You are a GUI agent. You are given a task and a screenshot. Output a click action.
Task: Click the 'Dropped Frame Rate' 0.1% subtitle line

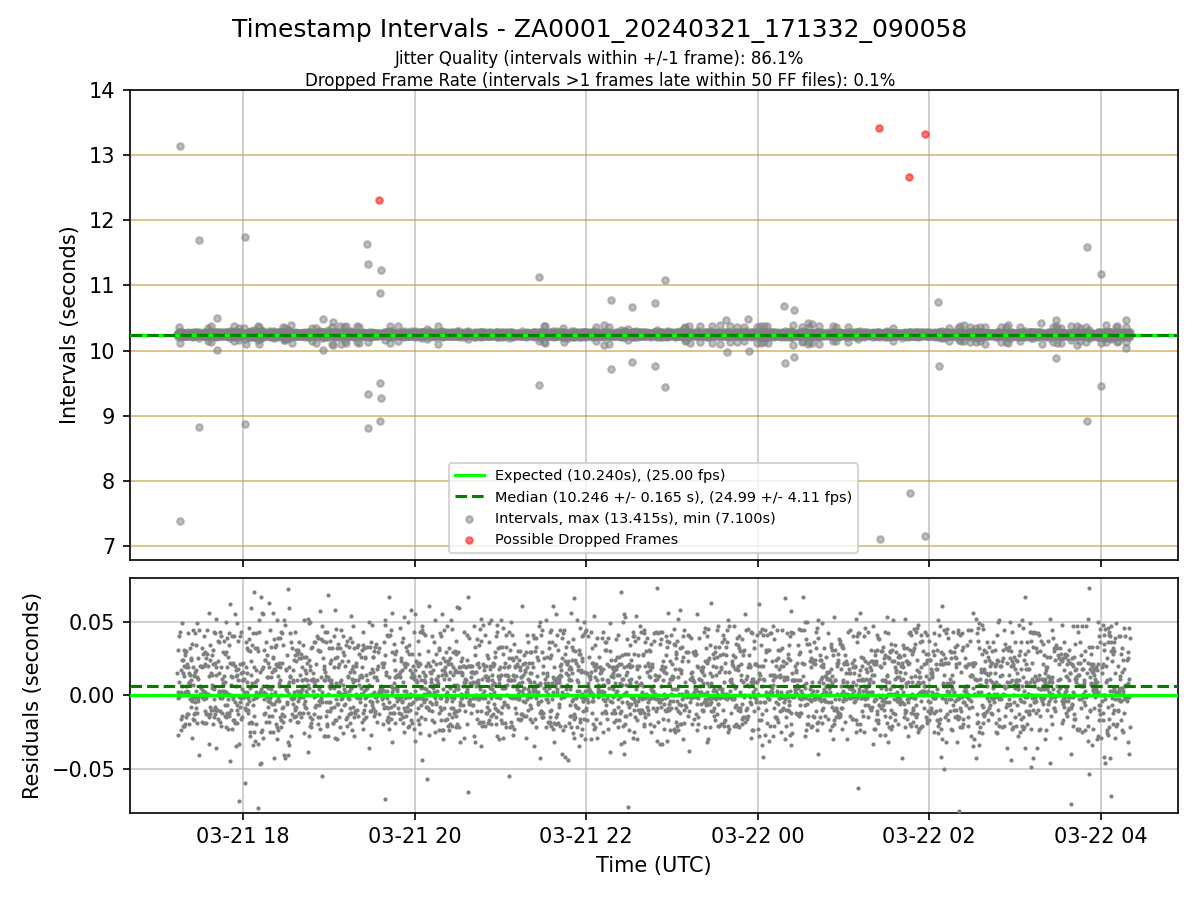pos(599,79)
